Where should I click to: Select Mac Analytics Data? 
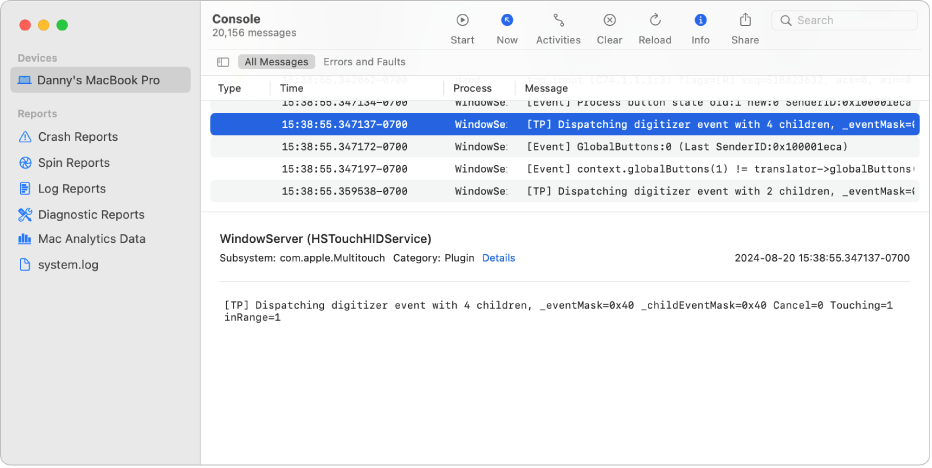tap(91, 239)
